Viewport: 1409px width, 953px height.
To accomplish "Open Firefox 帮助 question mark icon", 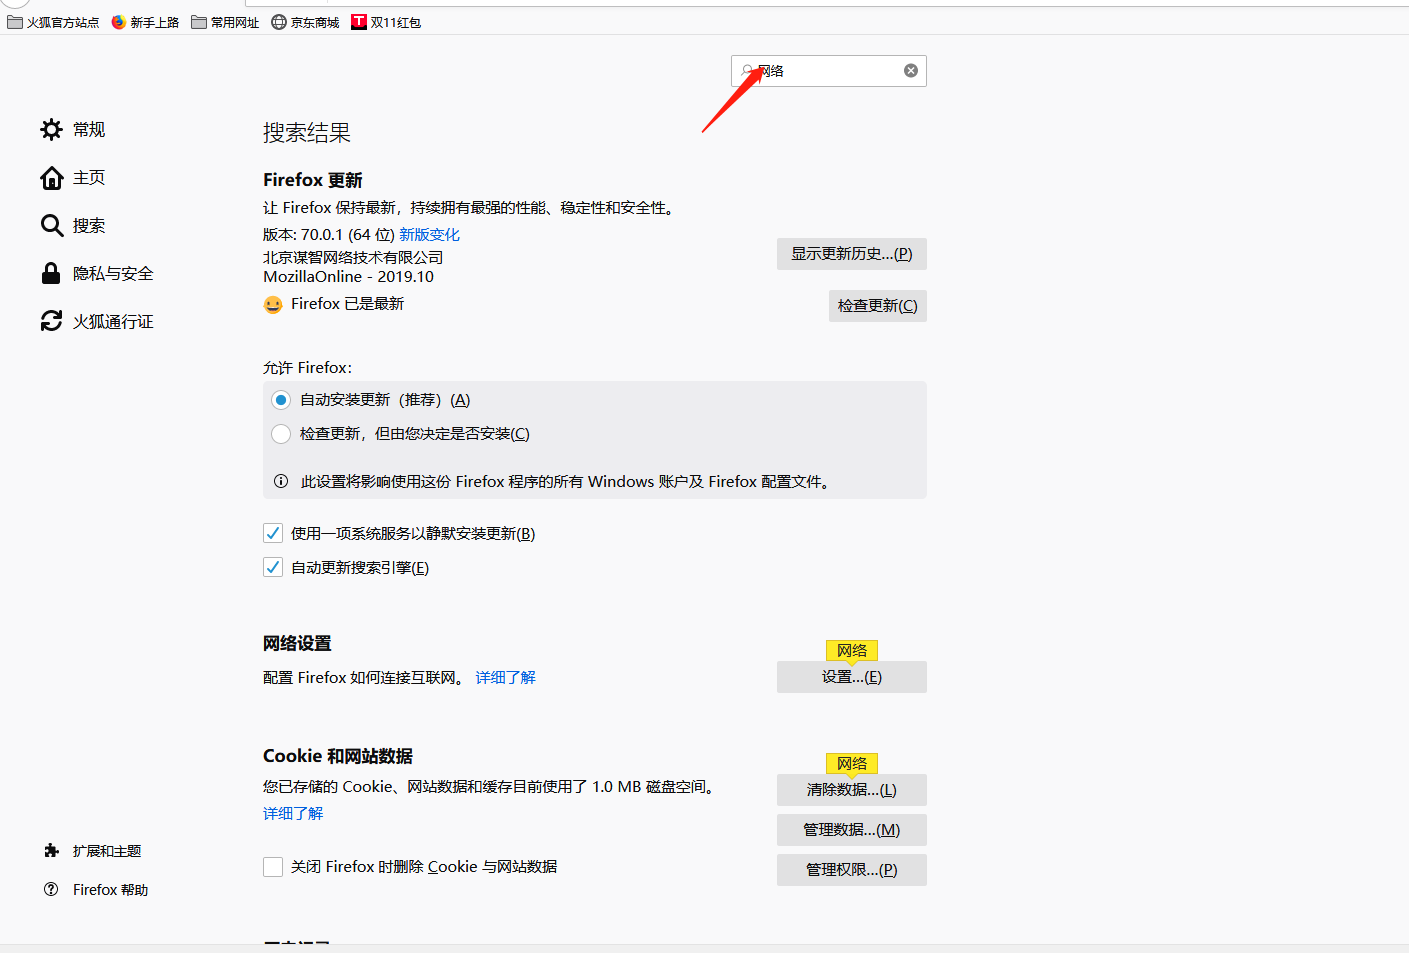I will click(x=51, y=889).
